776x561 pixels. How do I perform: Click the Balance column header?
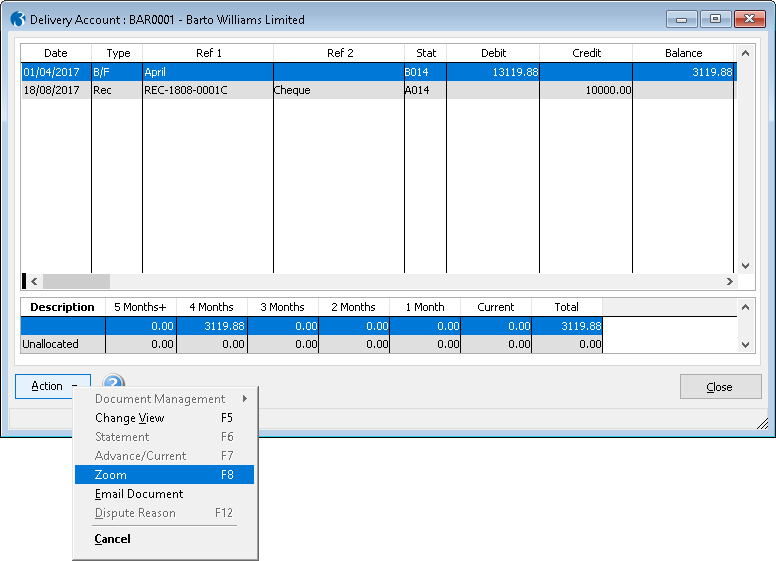(683, 53)
